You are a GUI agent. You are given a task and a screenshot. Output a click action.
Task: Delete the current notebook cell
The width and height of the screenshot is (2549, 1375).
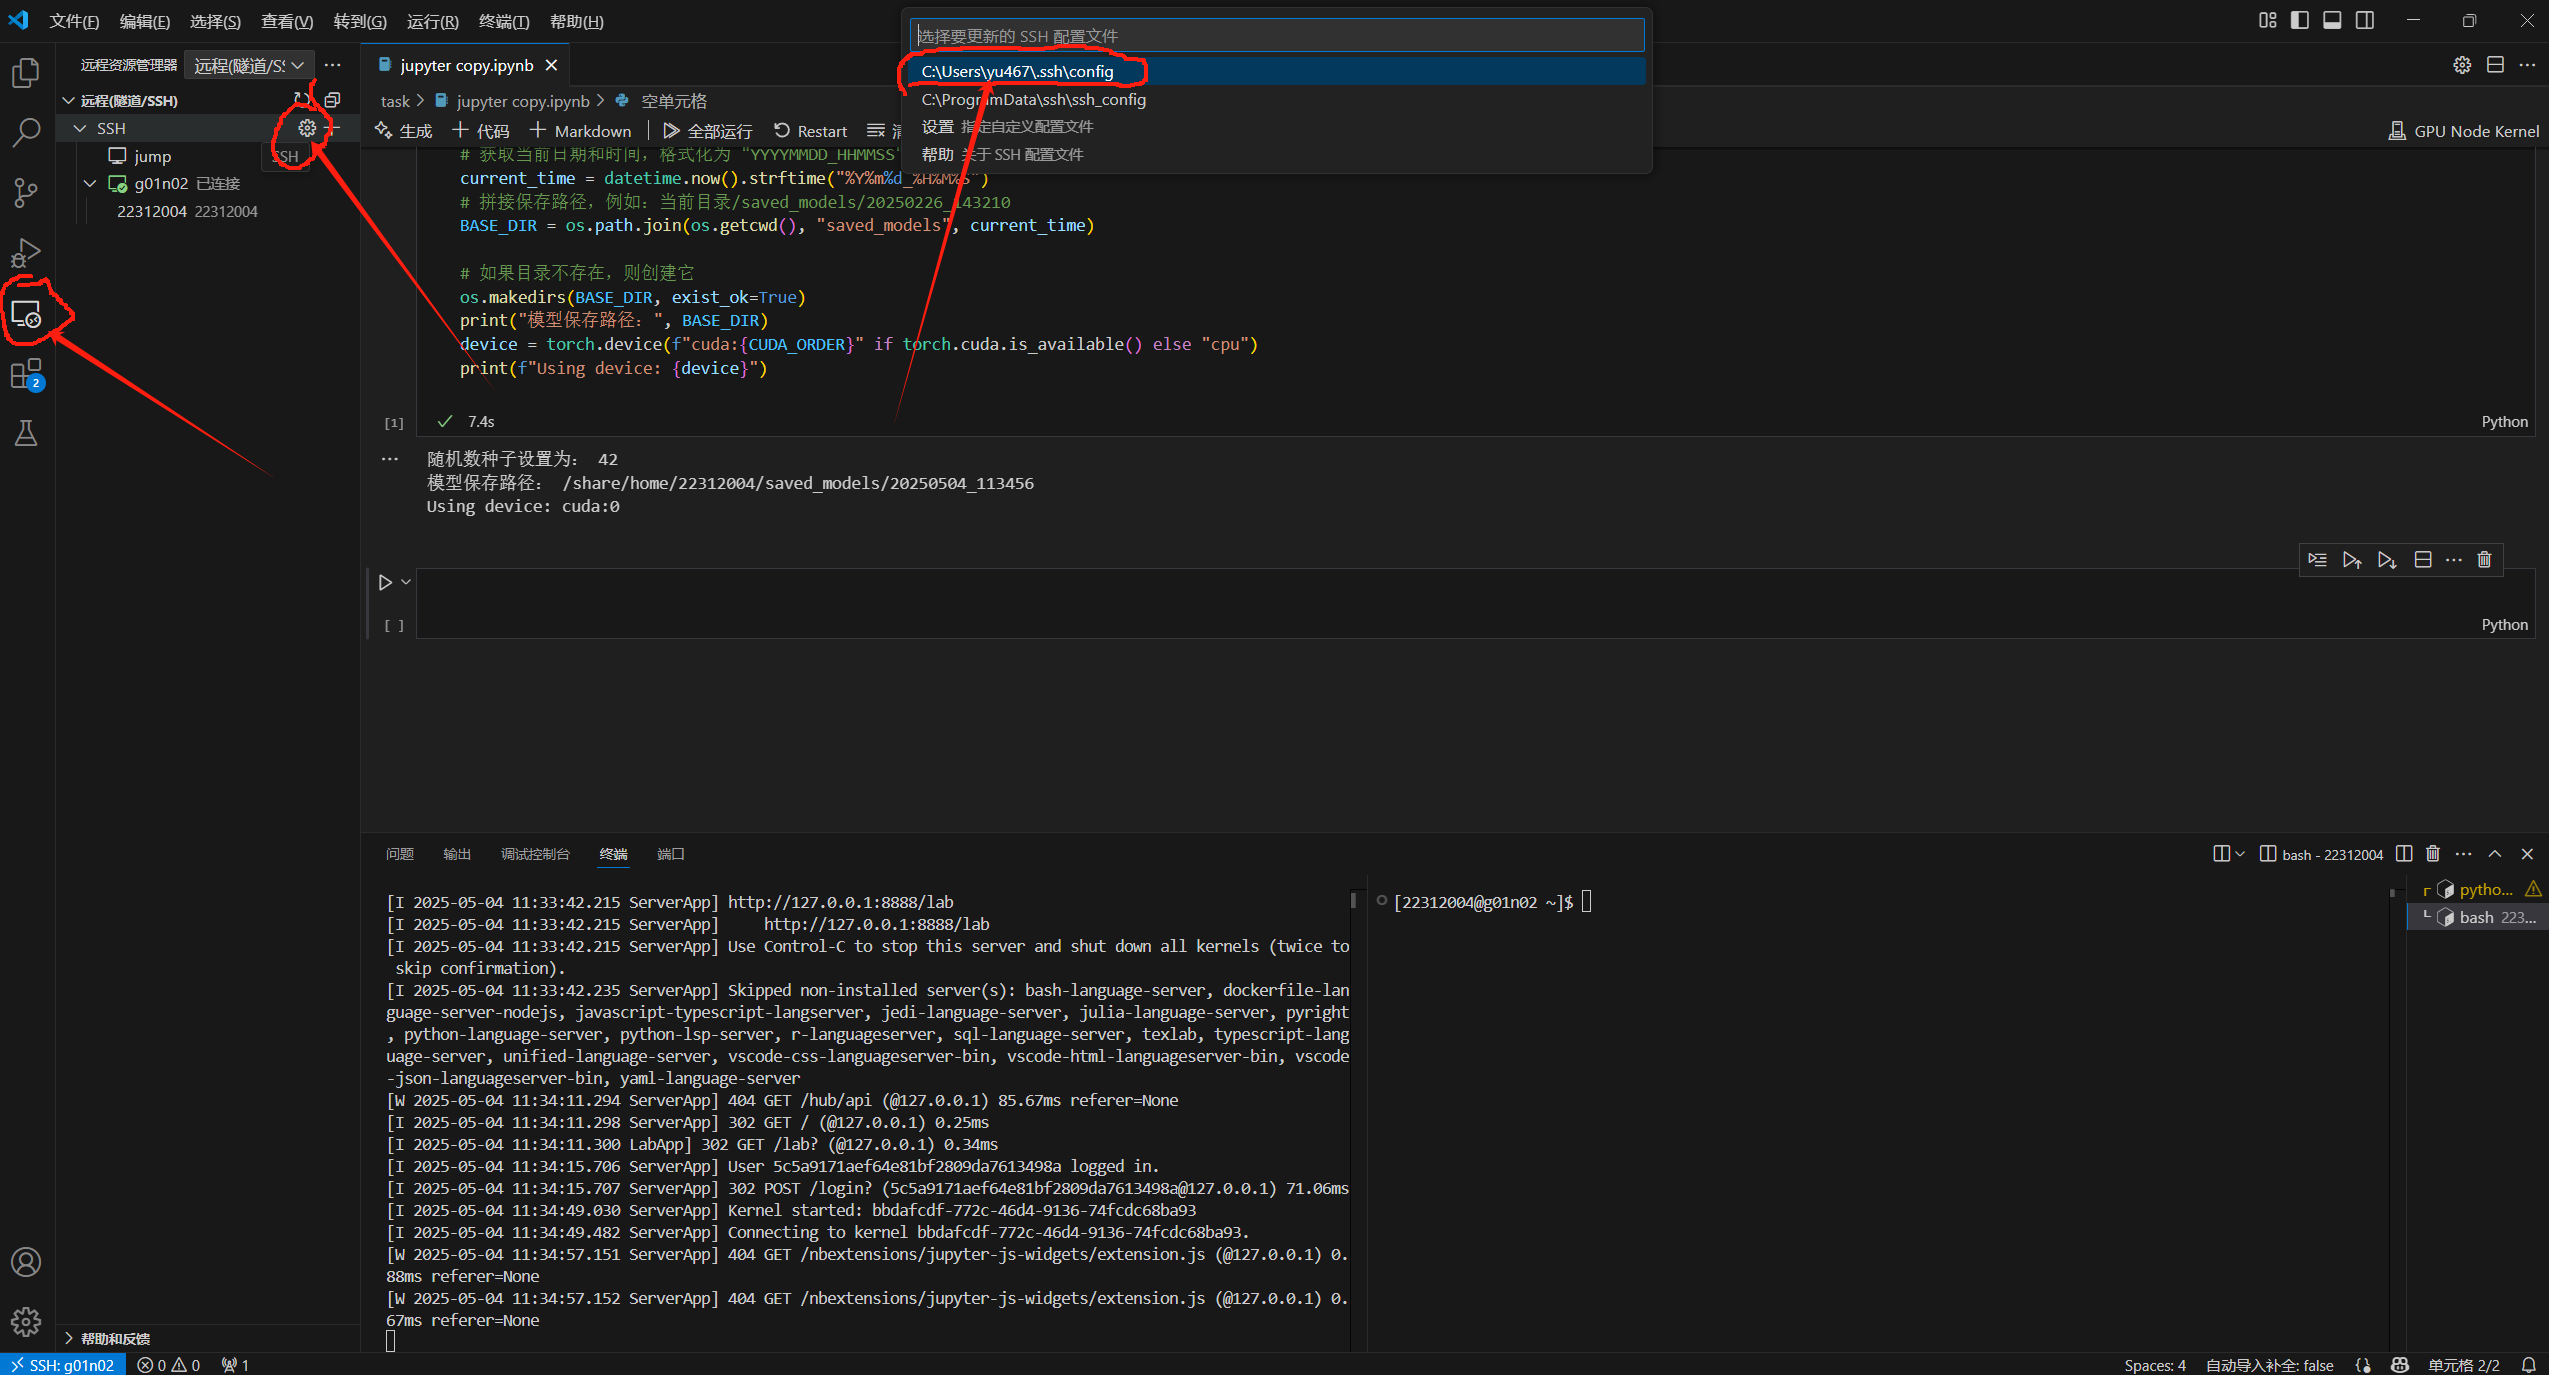click(2484, 560)
